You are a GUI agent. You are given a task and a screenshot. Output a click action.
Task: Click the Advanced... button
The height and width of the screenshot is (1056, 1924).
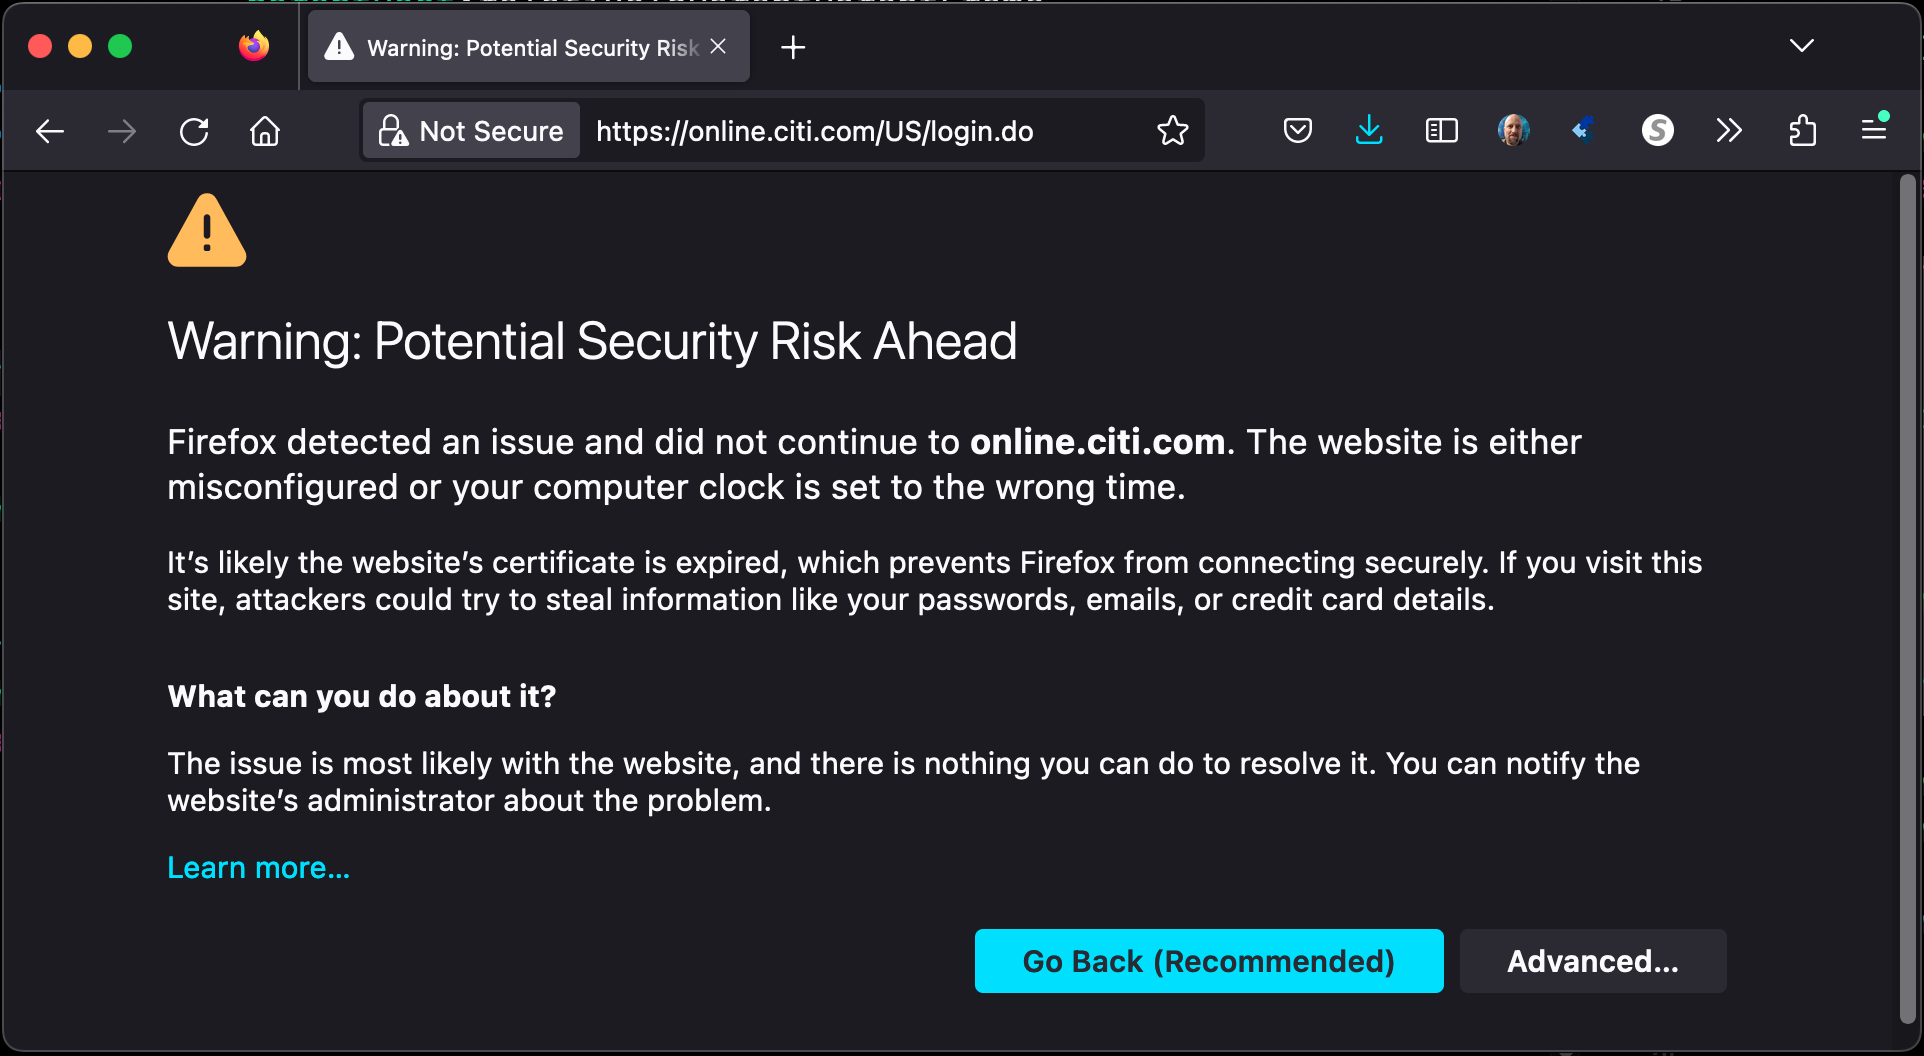point(1593,961)
